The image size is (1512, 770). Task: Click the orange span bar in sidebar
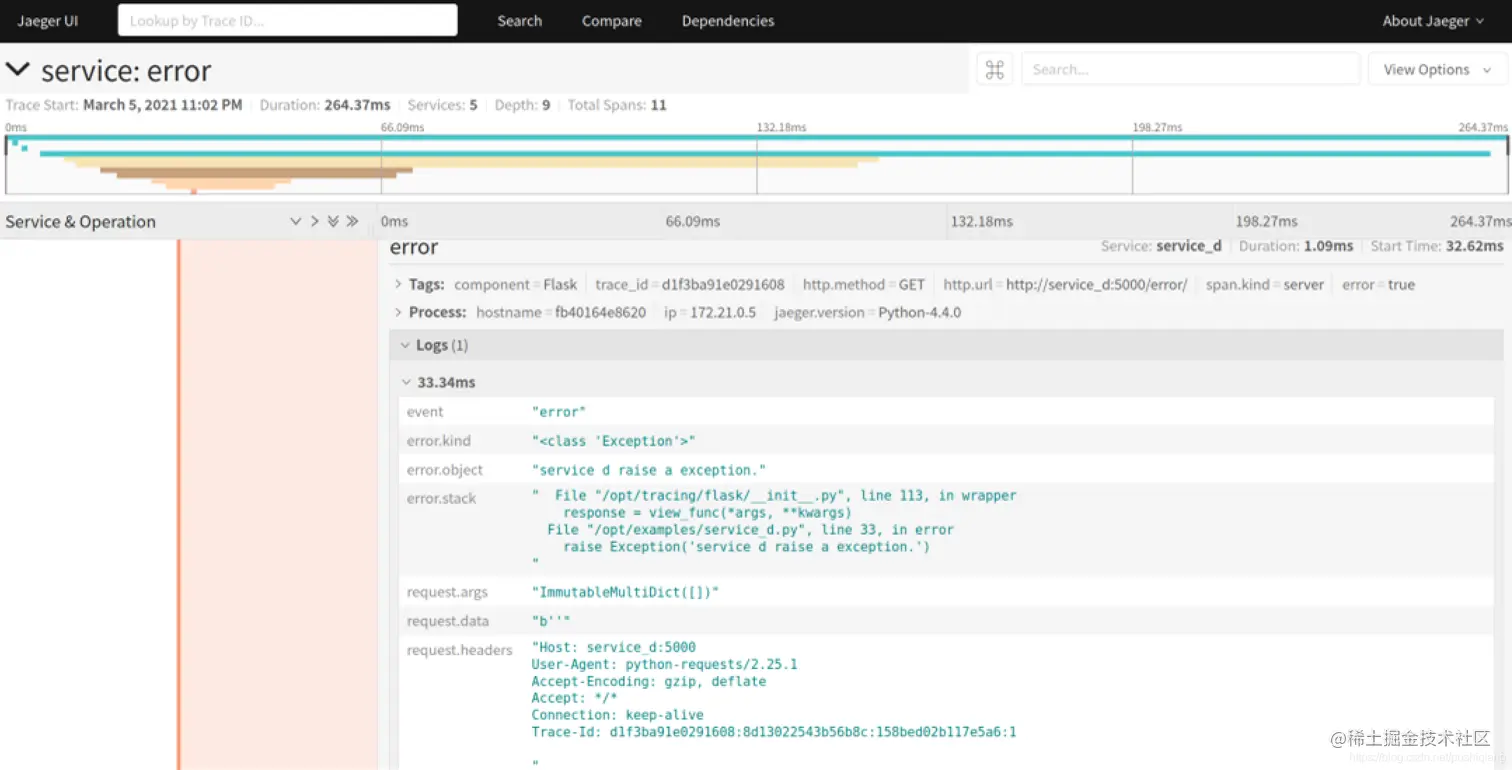179,504
